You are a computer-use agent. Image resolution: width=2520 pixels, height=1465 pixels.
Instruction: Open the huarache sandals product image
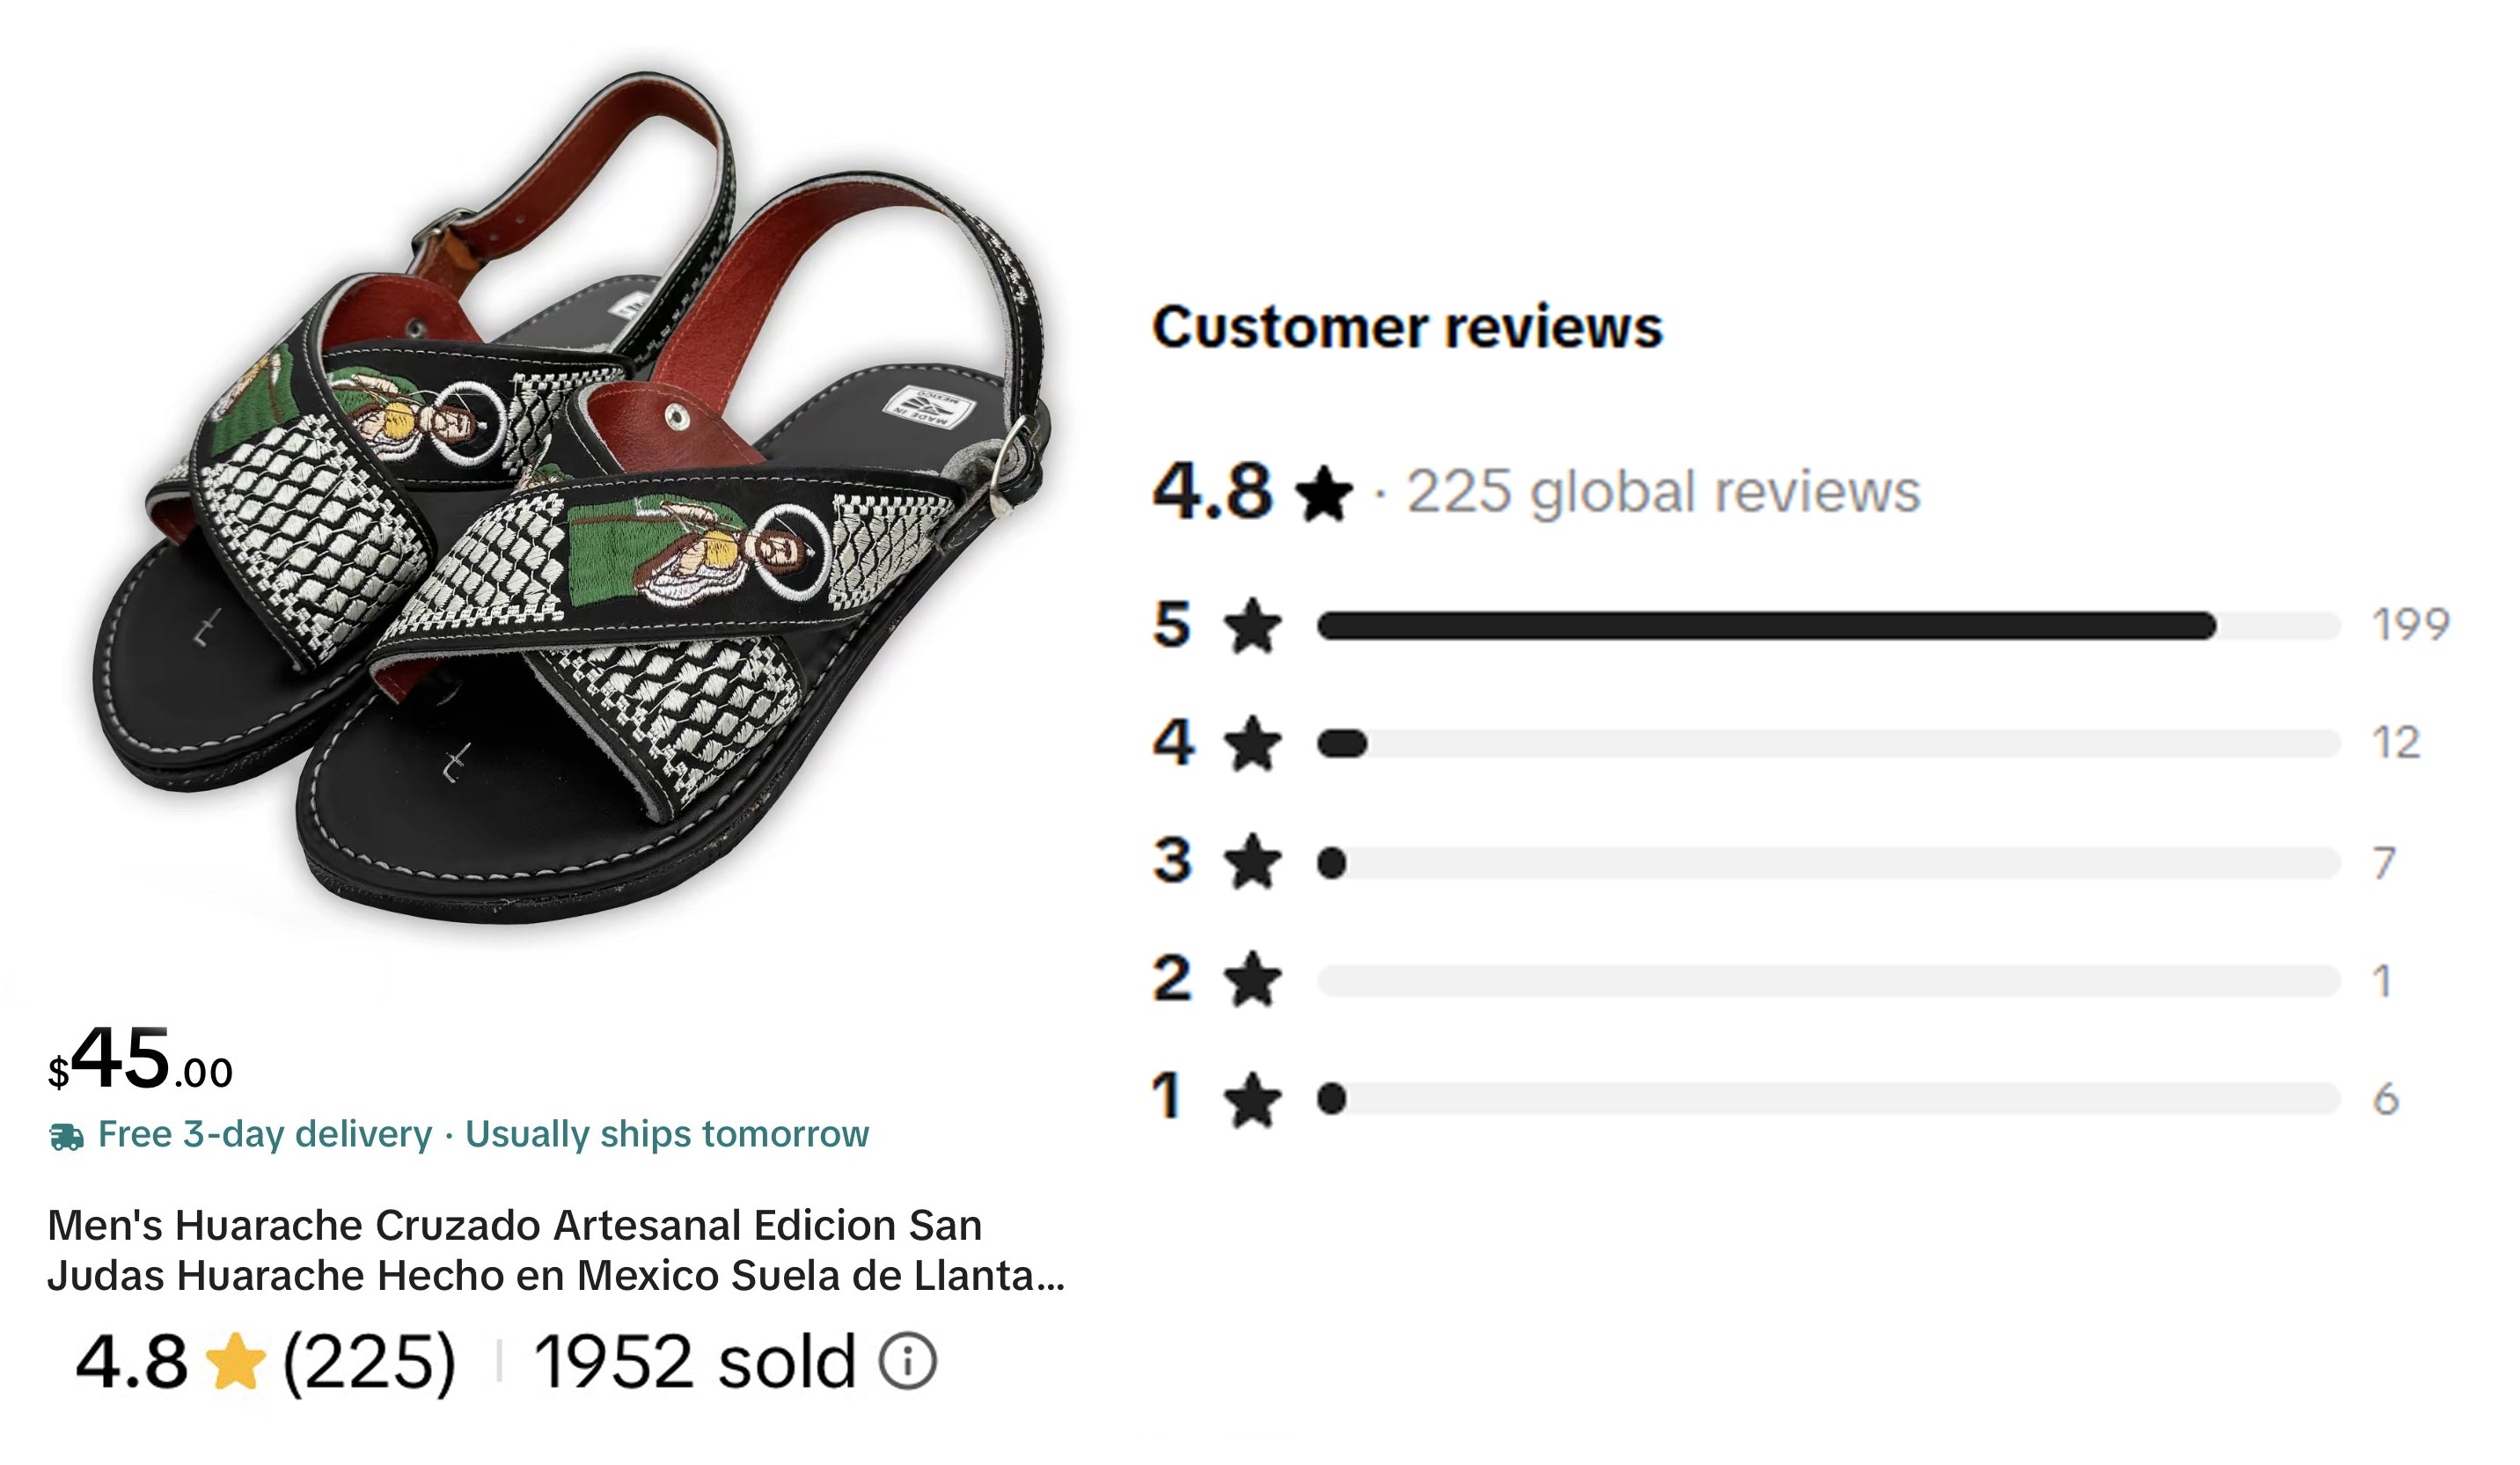point(570,497)
